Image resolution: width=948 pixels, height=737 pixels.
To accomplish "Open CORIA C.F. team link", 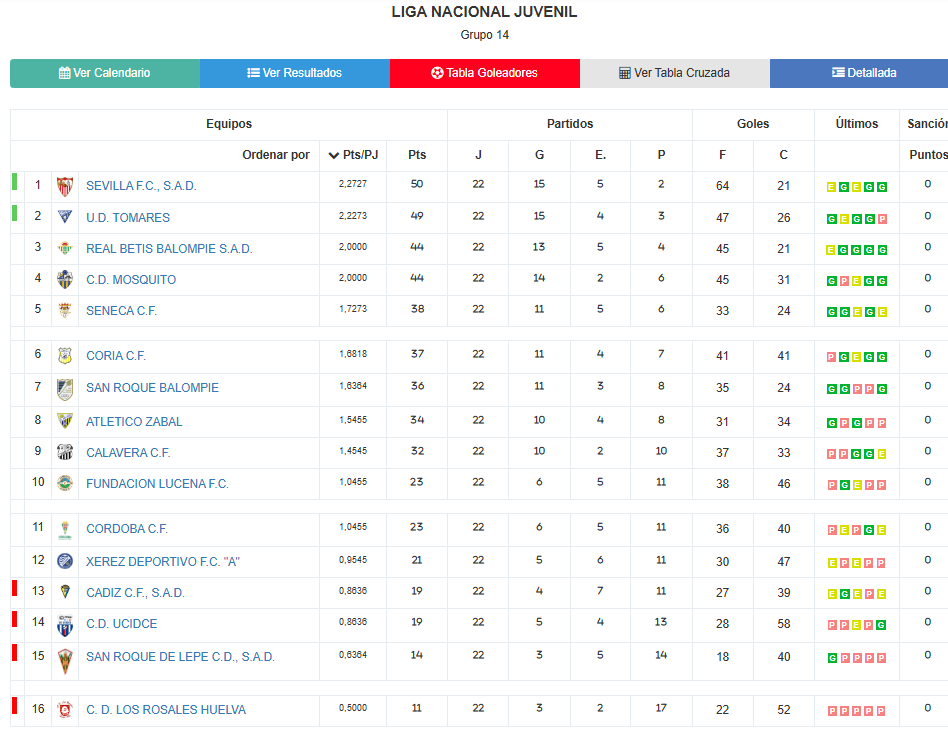I will pyautogui.click(x=115, y=356).
